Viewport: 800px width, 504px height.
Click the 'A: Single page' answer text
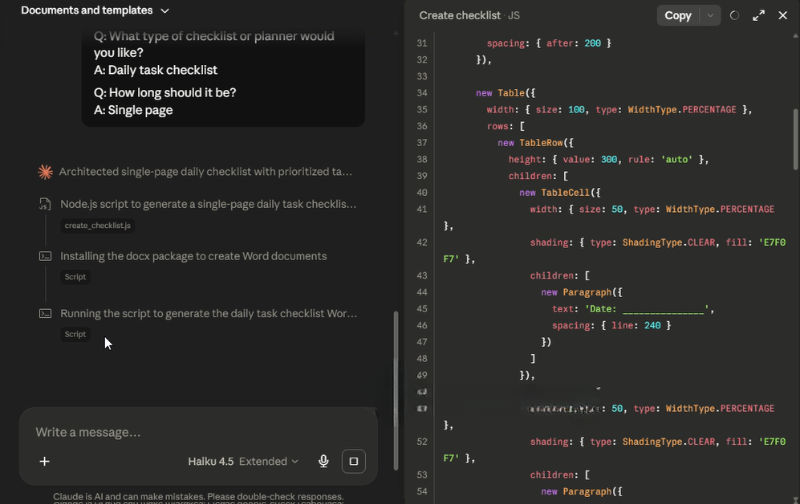[133, 110]
